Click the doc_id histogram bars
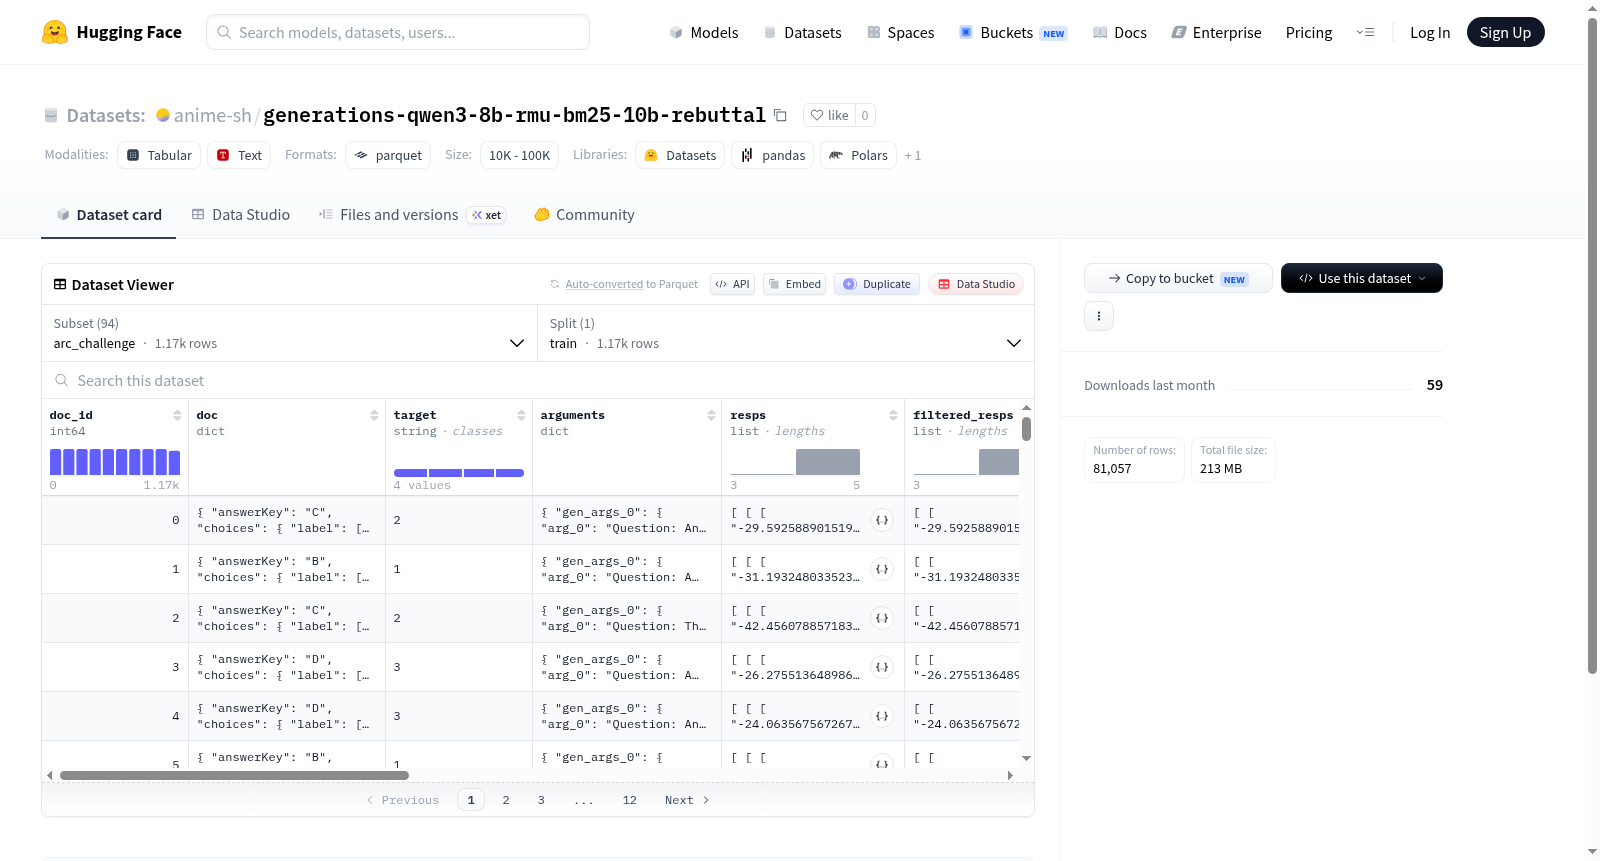Image resolution: width=1600 pixels, height=861 pixels. click(x=115, y=462)
